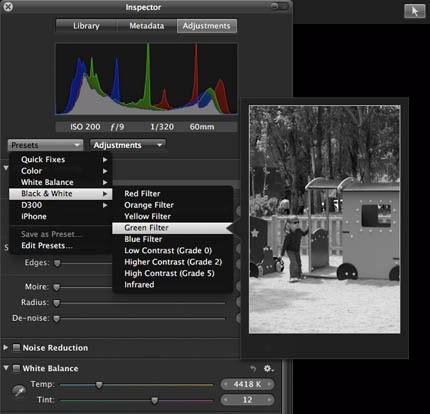Increase Tint using the right stepper arrow
The height and width of the screenshot is (414, 430).
(x=269, y=400)
